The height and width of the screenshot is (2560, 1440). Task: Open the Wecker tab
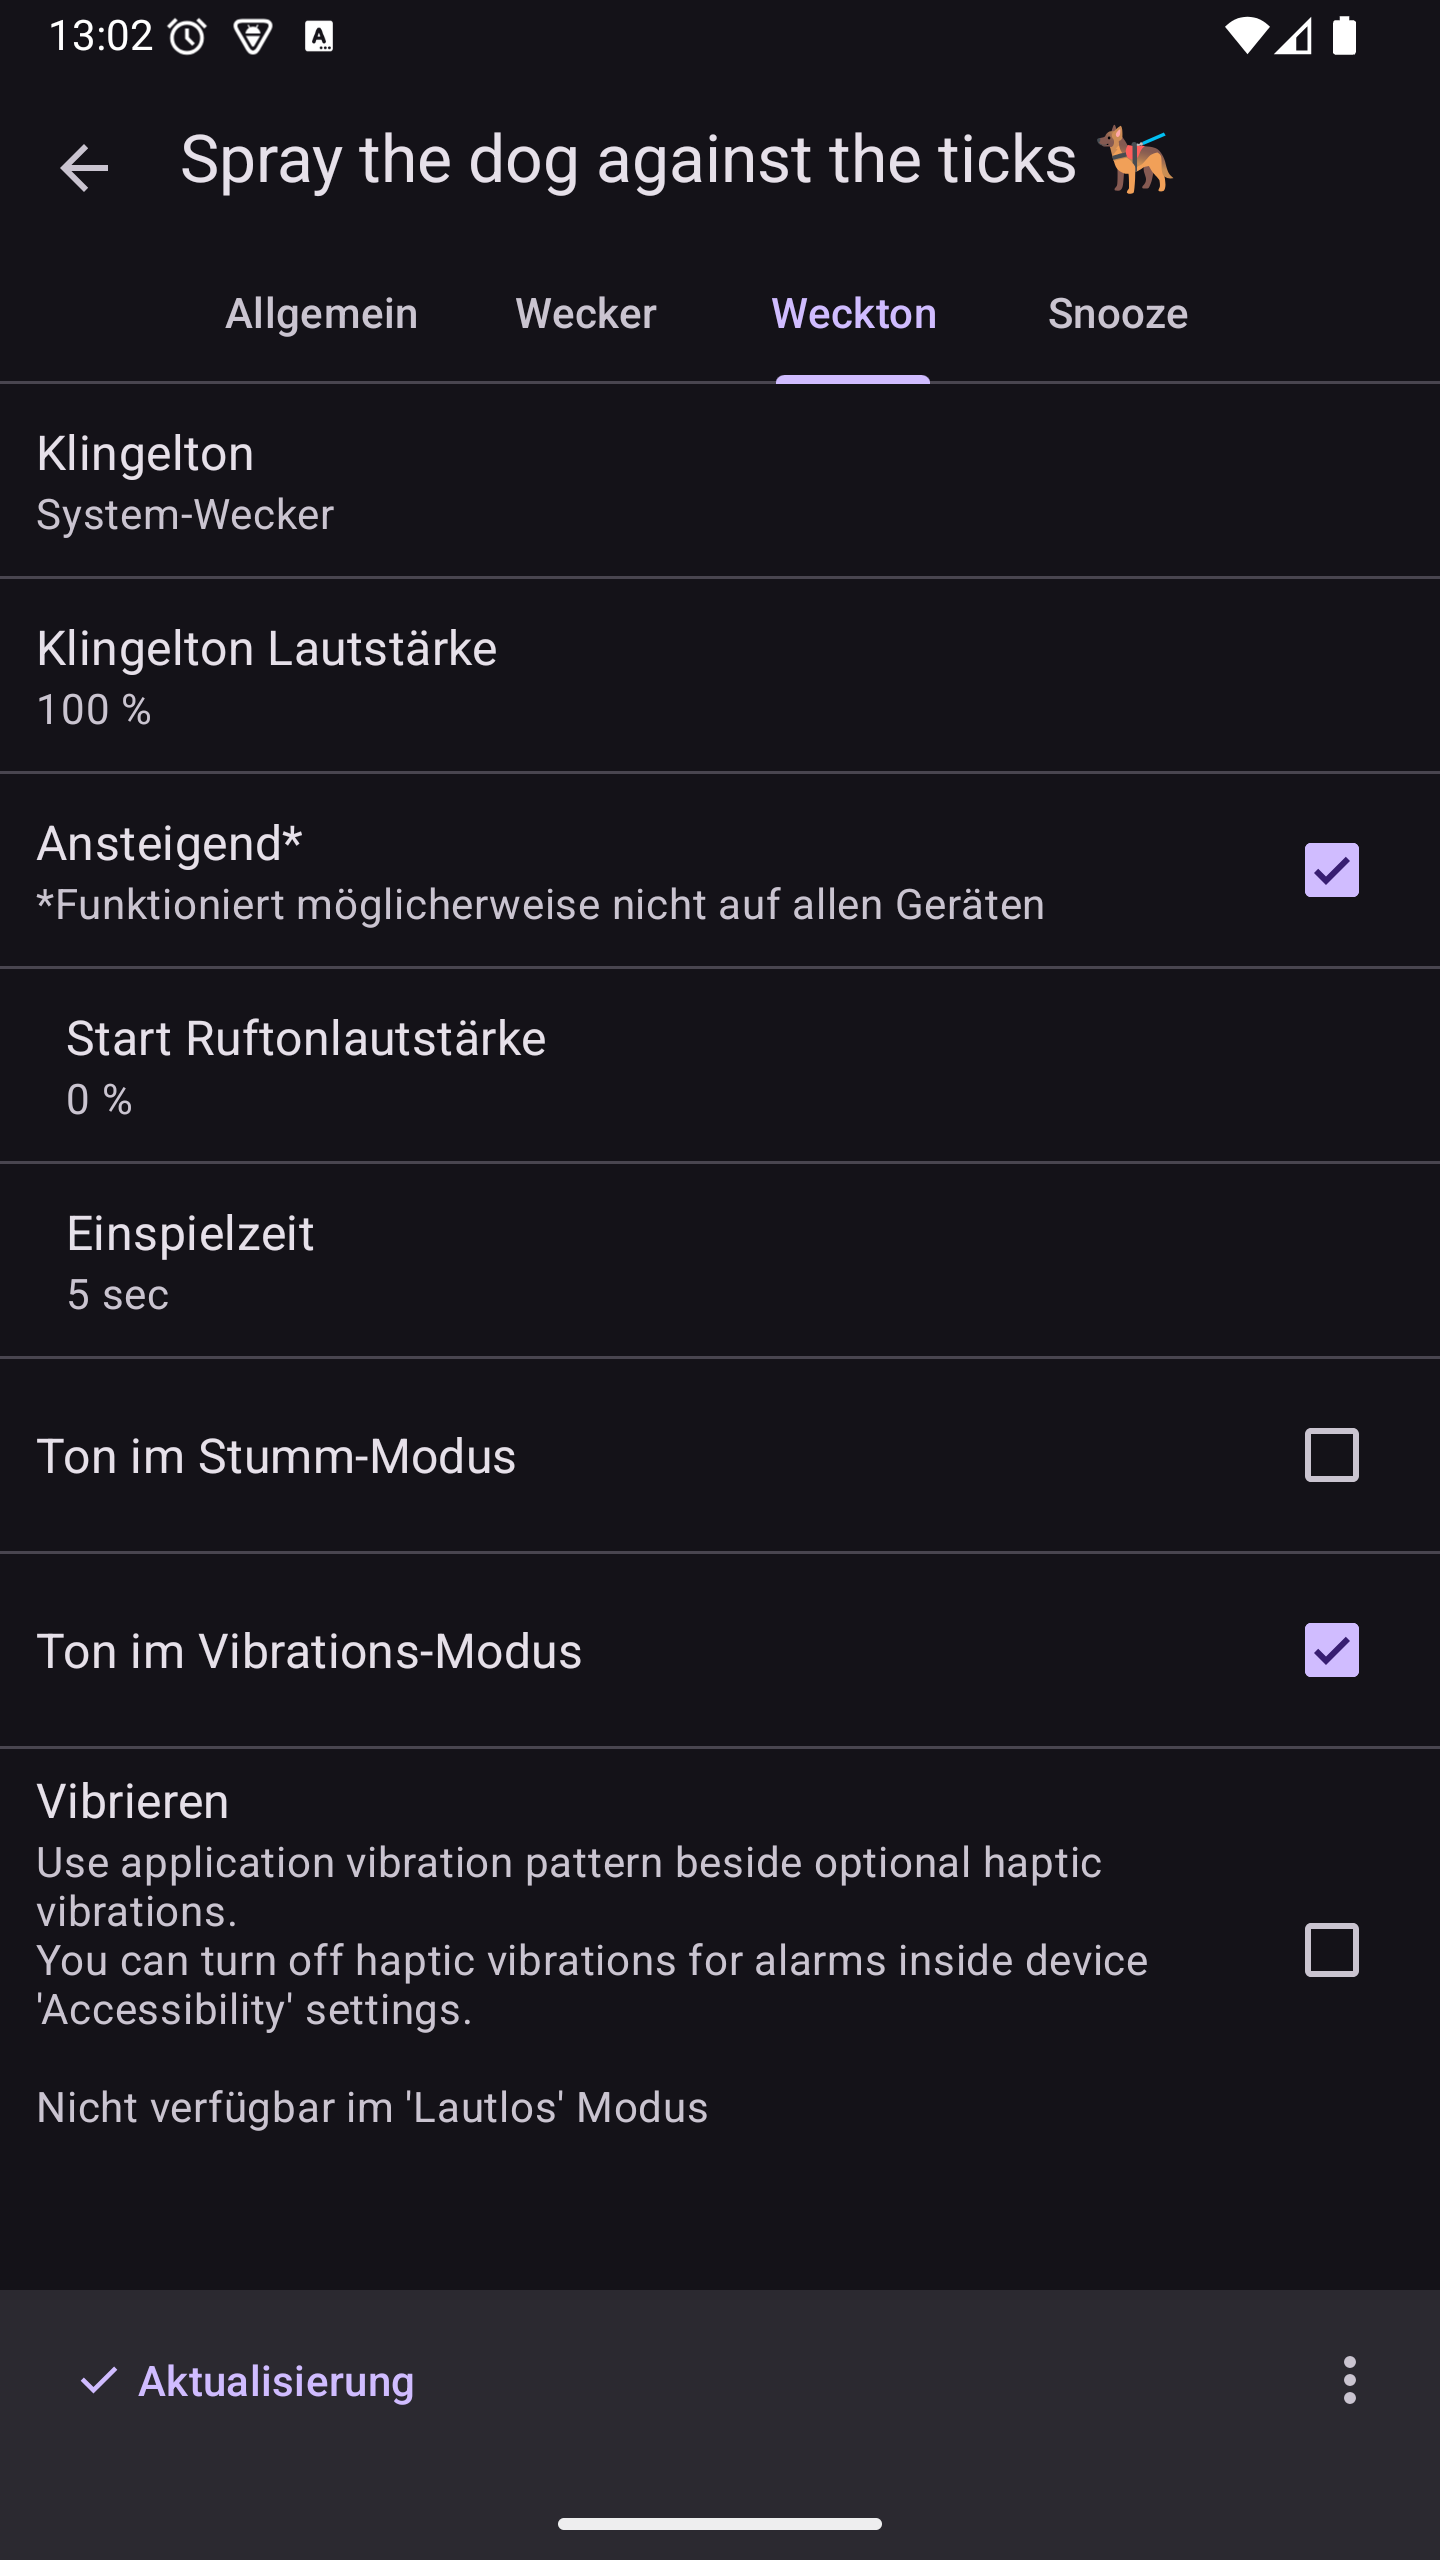(586, 314)
